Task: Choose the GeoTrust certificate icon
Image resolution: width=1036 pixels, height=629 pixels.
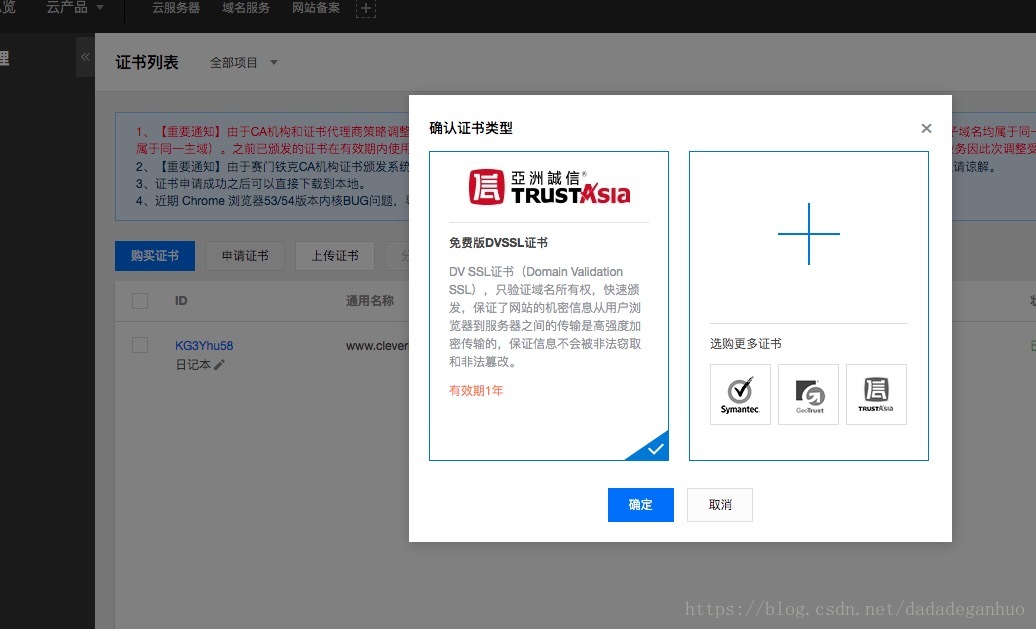Action: click(809, 394)
